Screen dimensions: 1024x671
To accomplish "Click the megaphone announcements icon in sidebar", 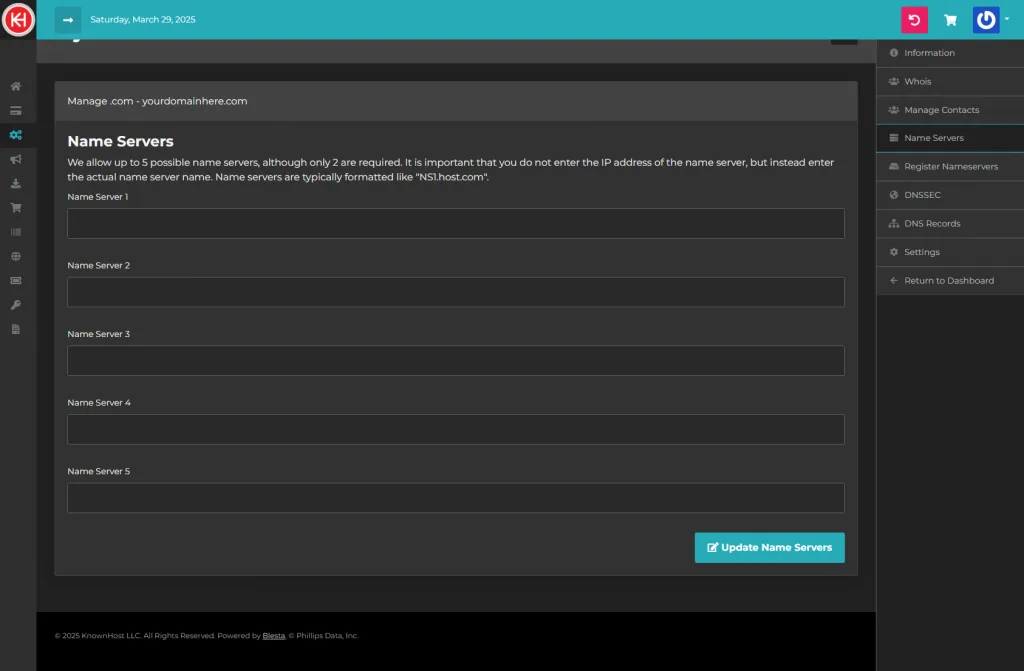I will pyautogui.click(x=16, y=159).
